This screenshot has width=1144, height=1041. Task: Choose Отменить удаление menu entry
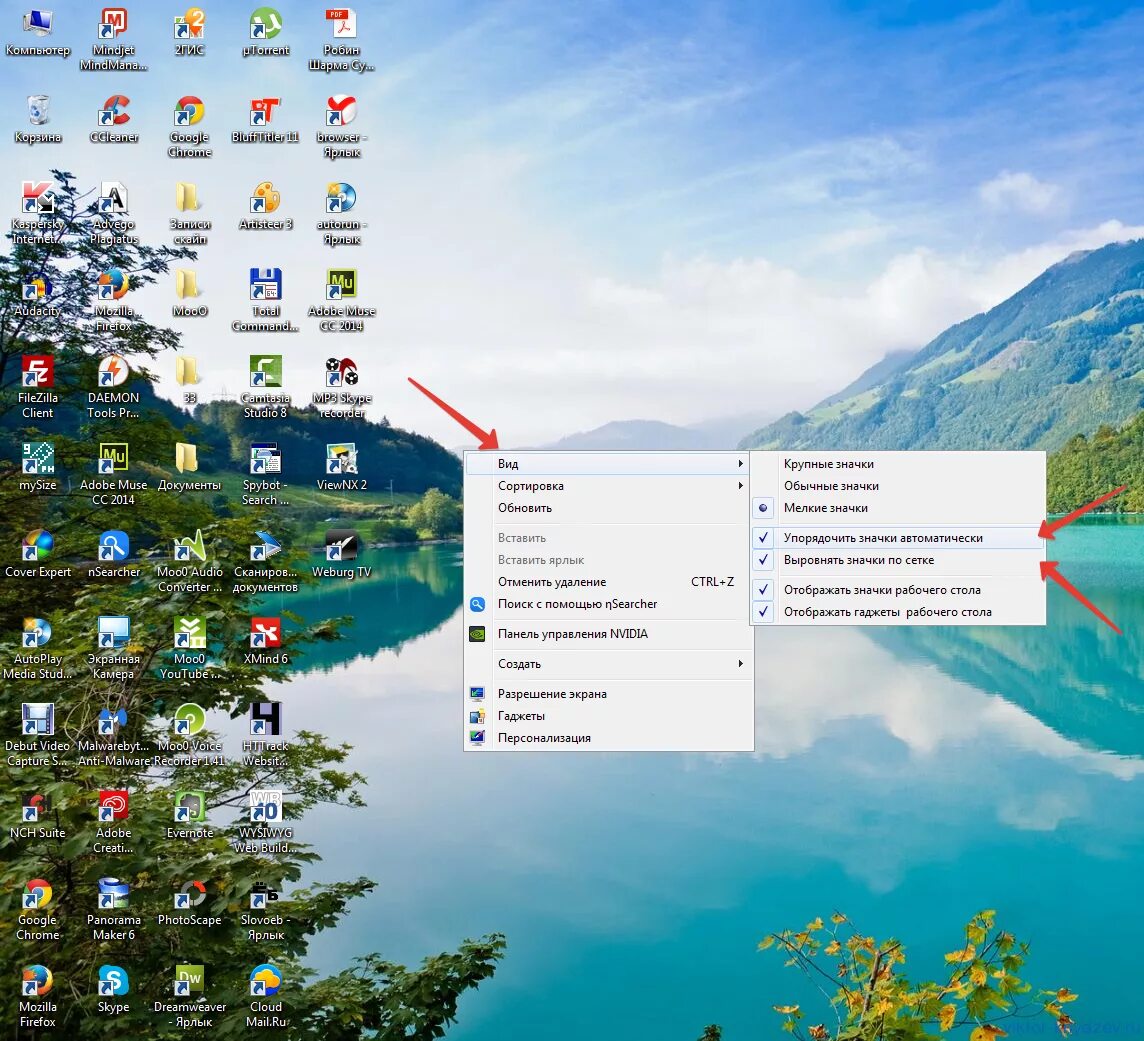coord(608,582)
